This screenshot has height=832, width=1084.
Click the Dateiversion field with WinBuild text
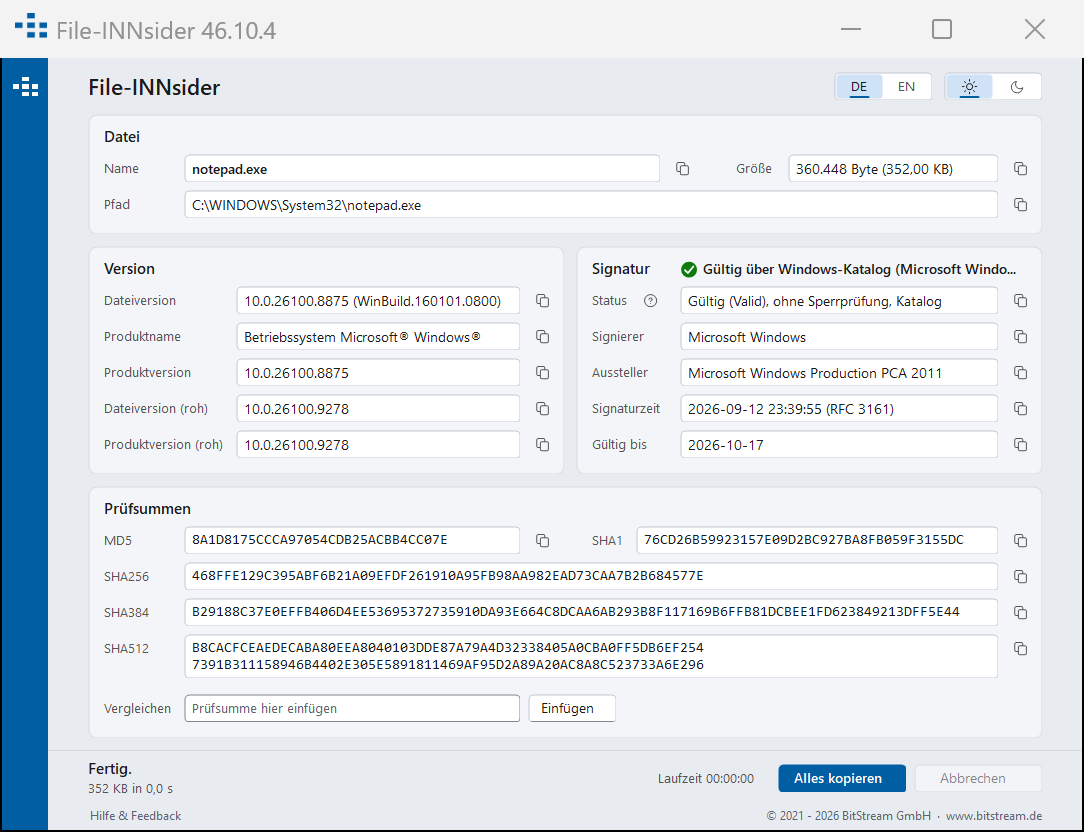point(378,301)
